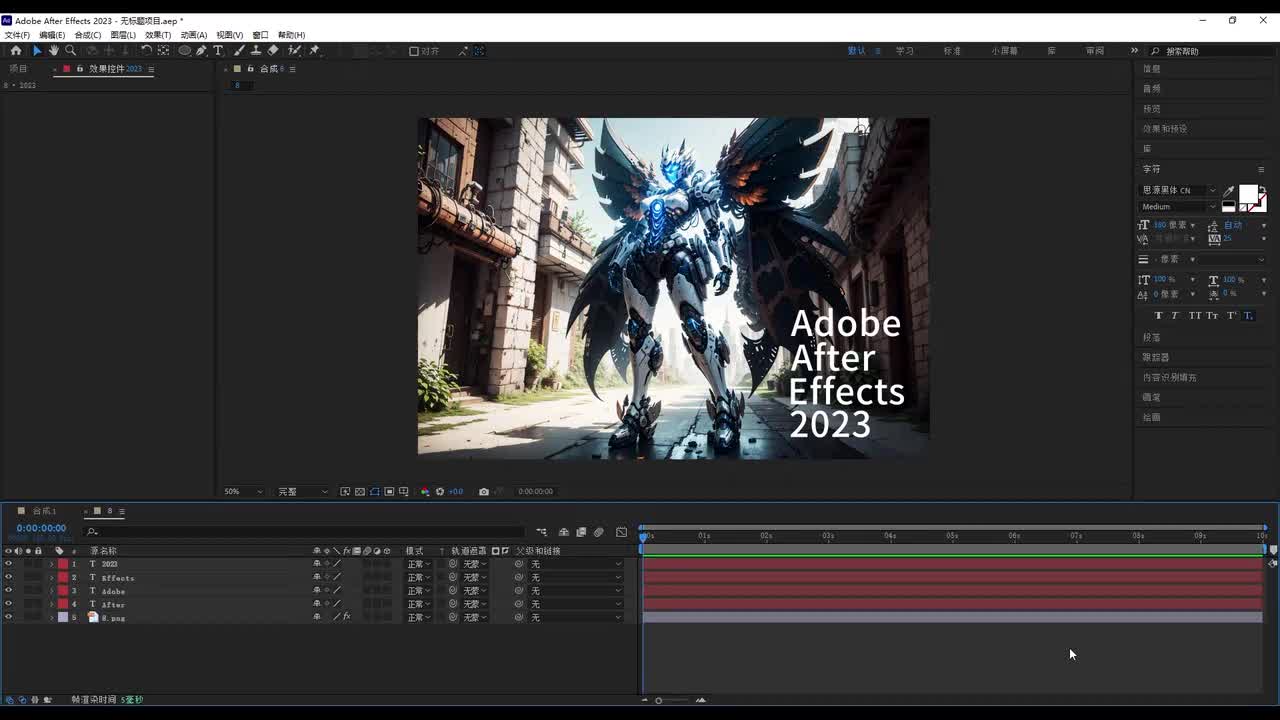Toggle effects fx switch on 8.png layer
The height and width of the screenshot is (720, 1280).
tap(347, 617)
